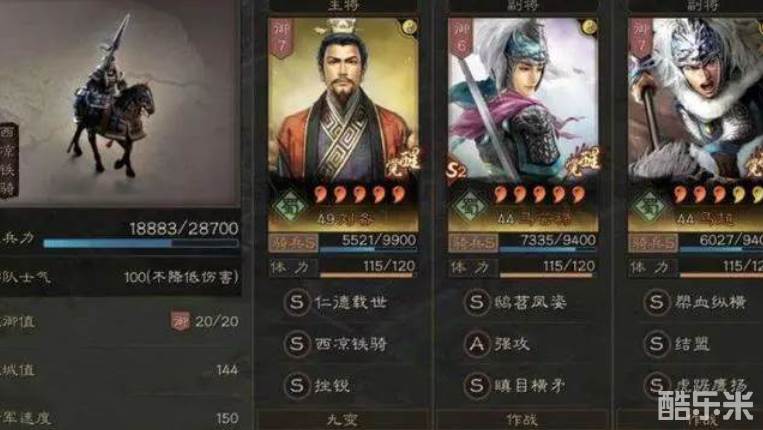Click the 蜀 faction emblem on Liu Bei's card
This screenshot has height=430, width=763.
tap(289, 206)
